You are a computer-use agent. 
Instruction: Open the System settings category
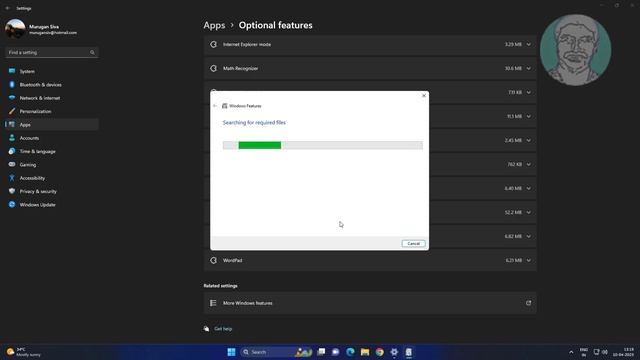click(51, 71)
